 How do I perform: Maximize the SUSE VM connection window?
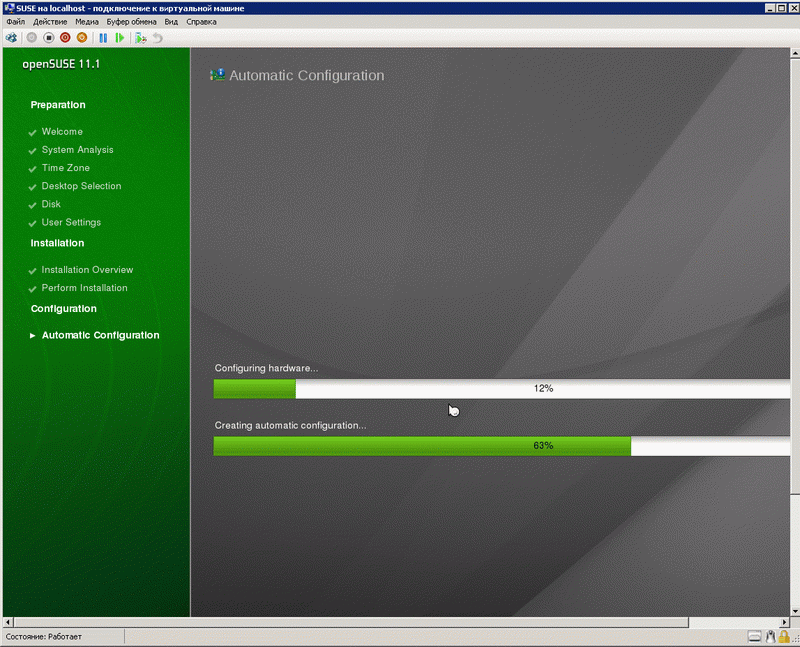(x=781, y=8)
